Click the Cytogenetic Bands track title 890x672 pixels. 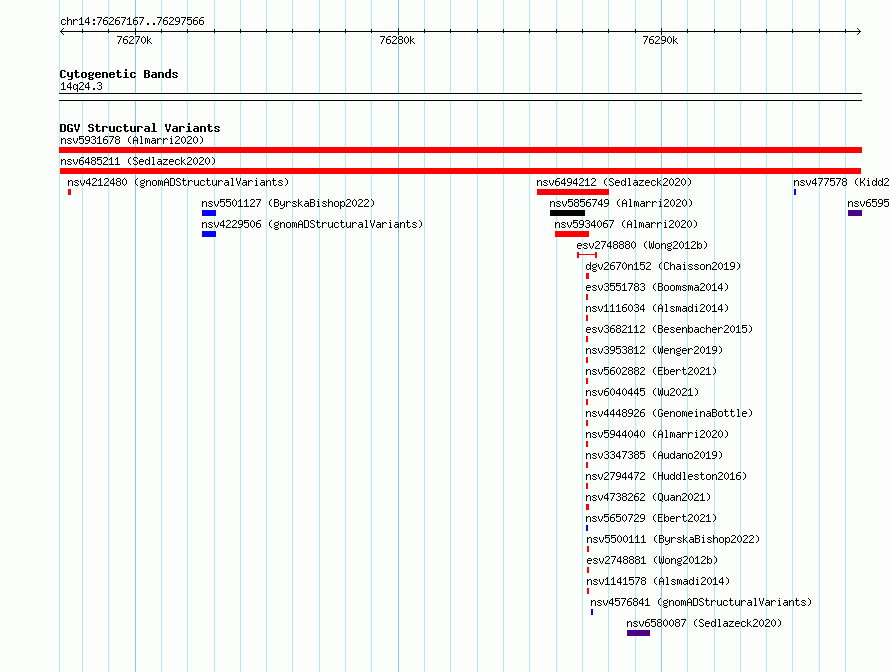coord(119,74)
